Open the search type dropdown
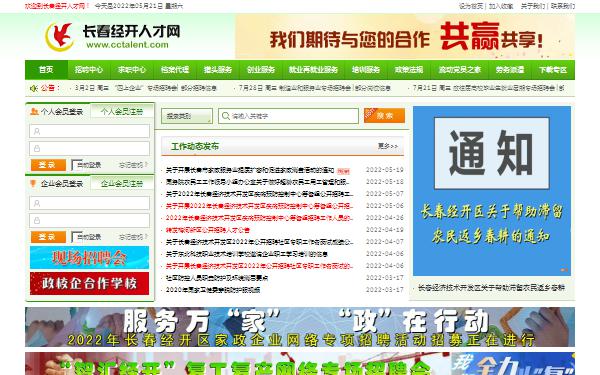 pos(187,116)
